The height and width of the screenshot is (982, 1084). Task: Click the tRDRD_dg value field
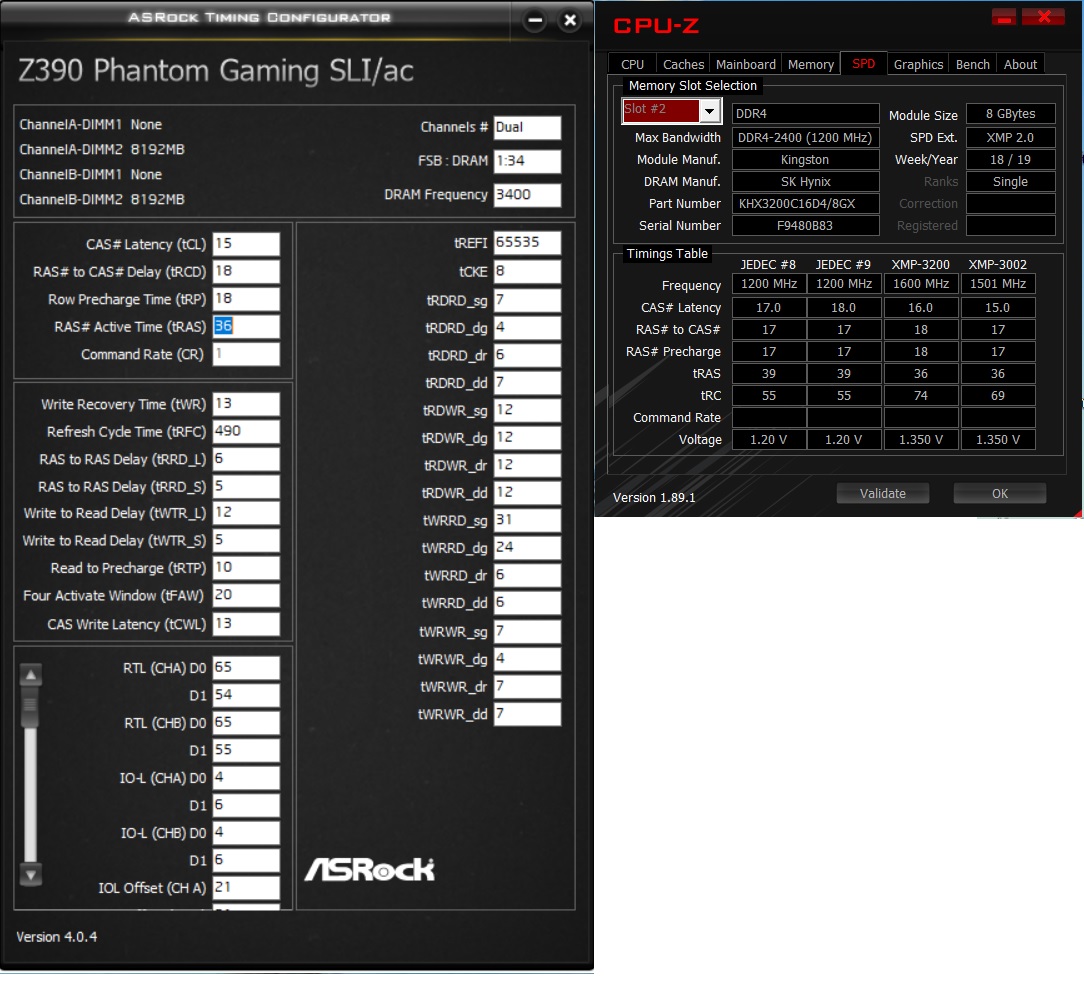click(x=527, y=328)
